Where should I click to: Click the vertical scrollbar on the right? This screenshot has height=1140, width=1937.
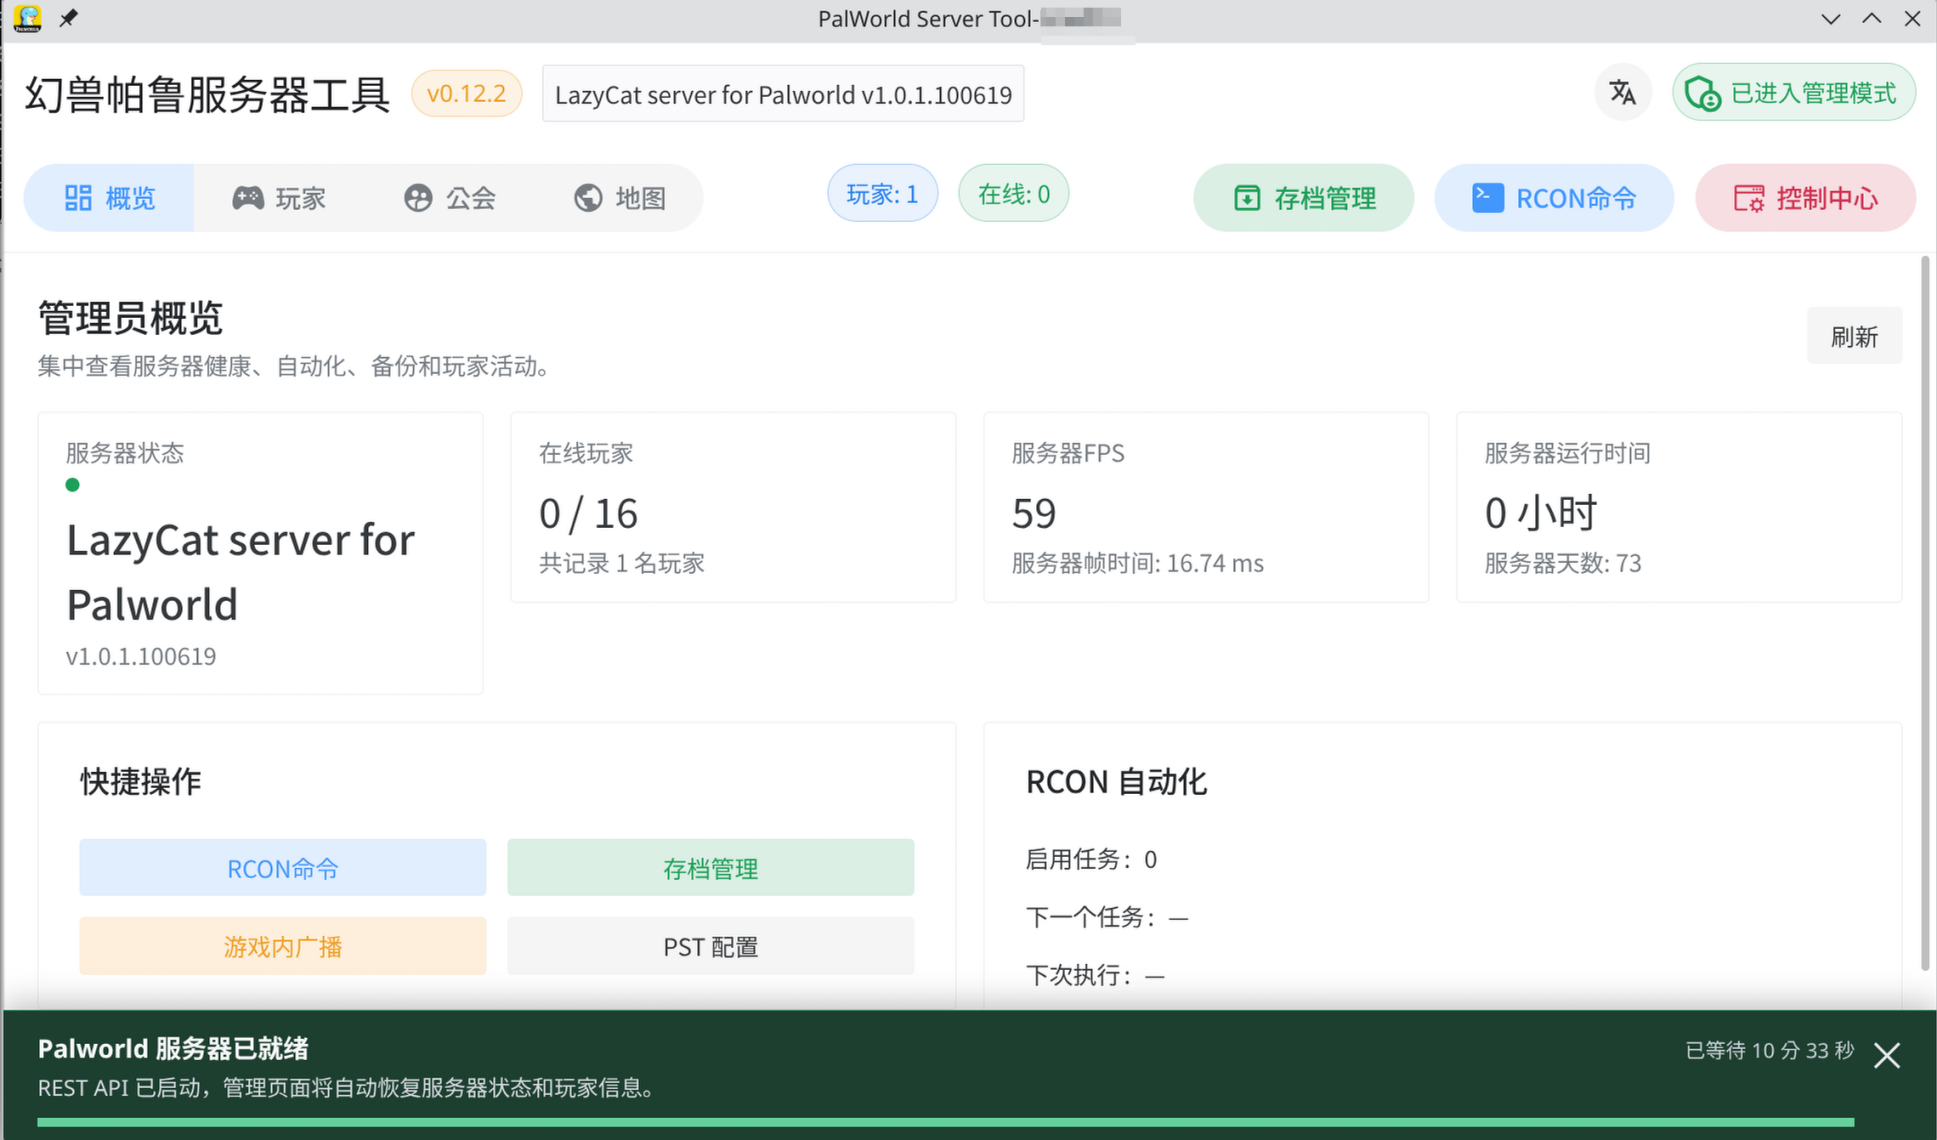pos(1925,612)
